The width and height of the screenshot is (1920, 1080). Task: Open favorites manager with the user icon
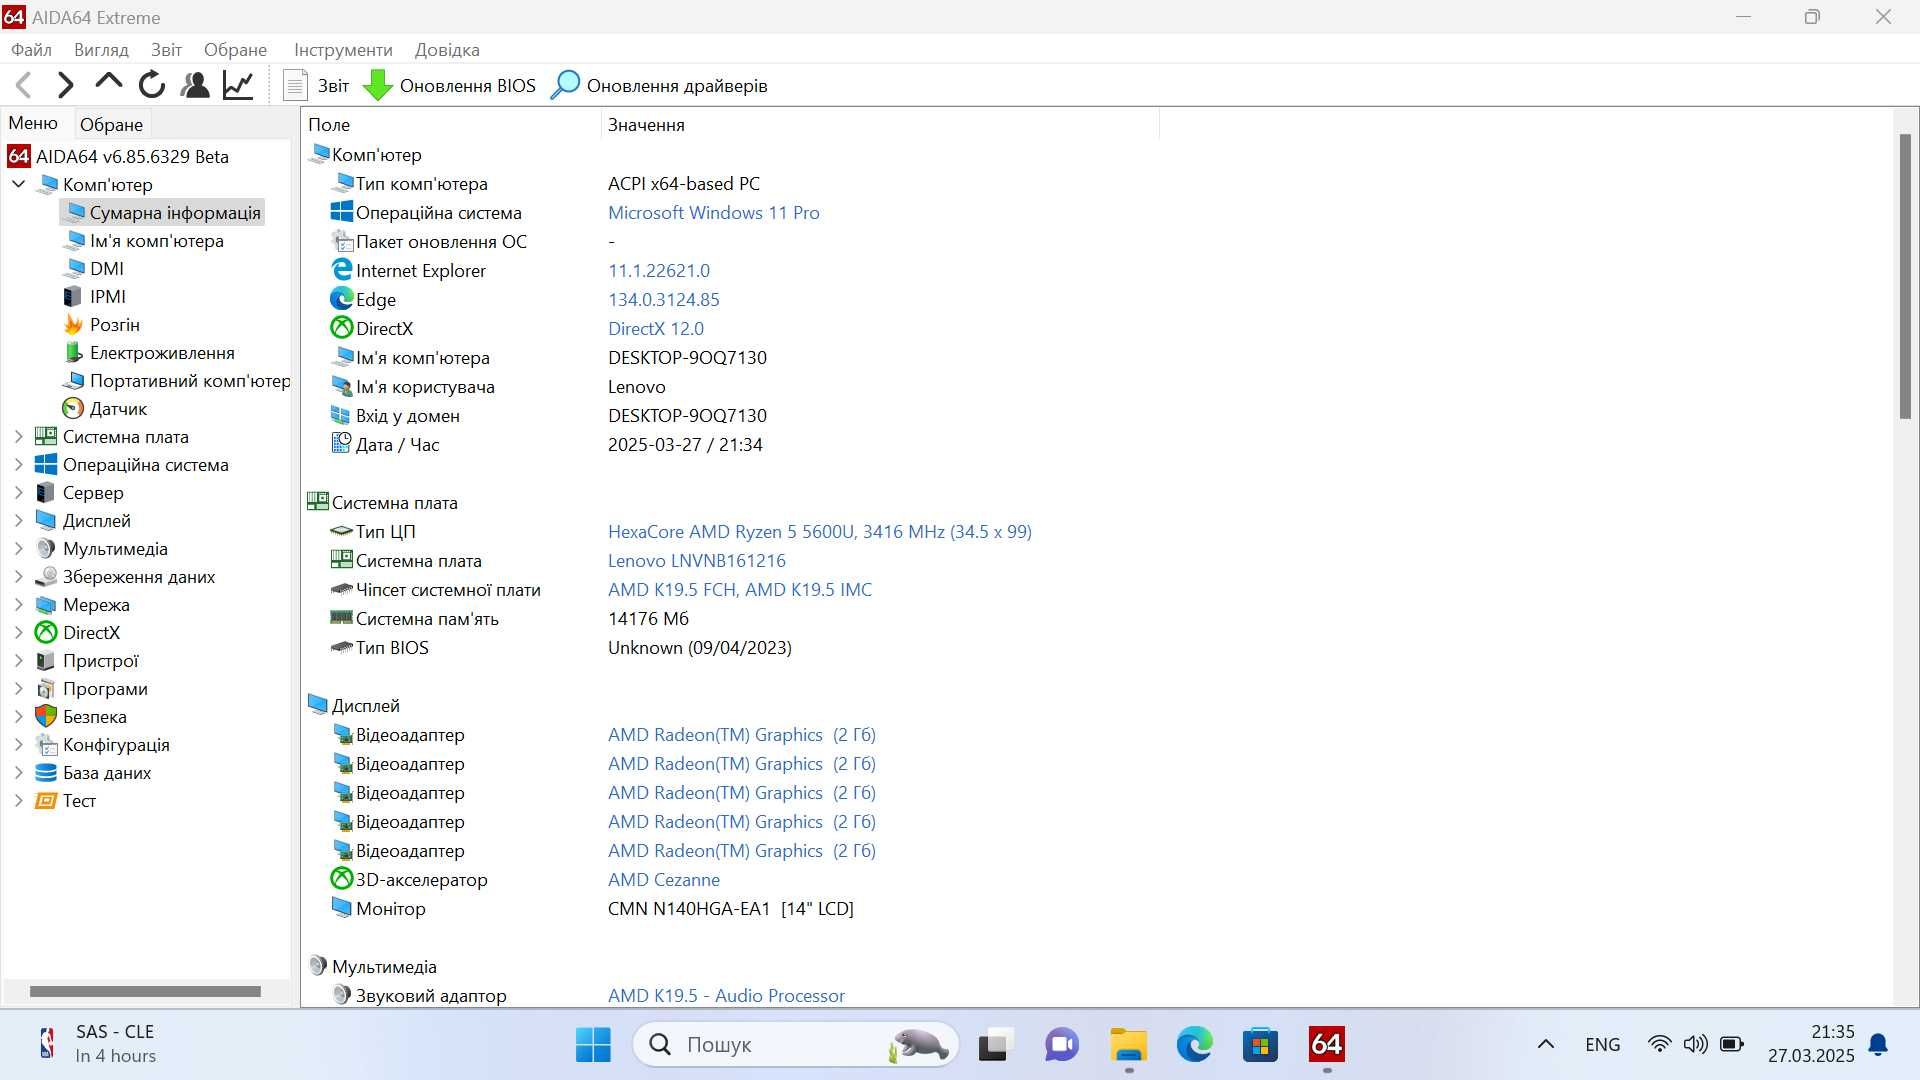tap(195, 86)
